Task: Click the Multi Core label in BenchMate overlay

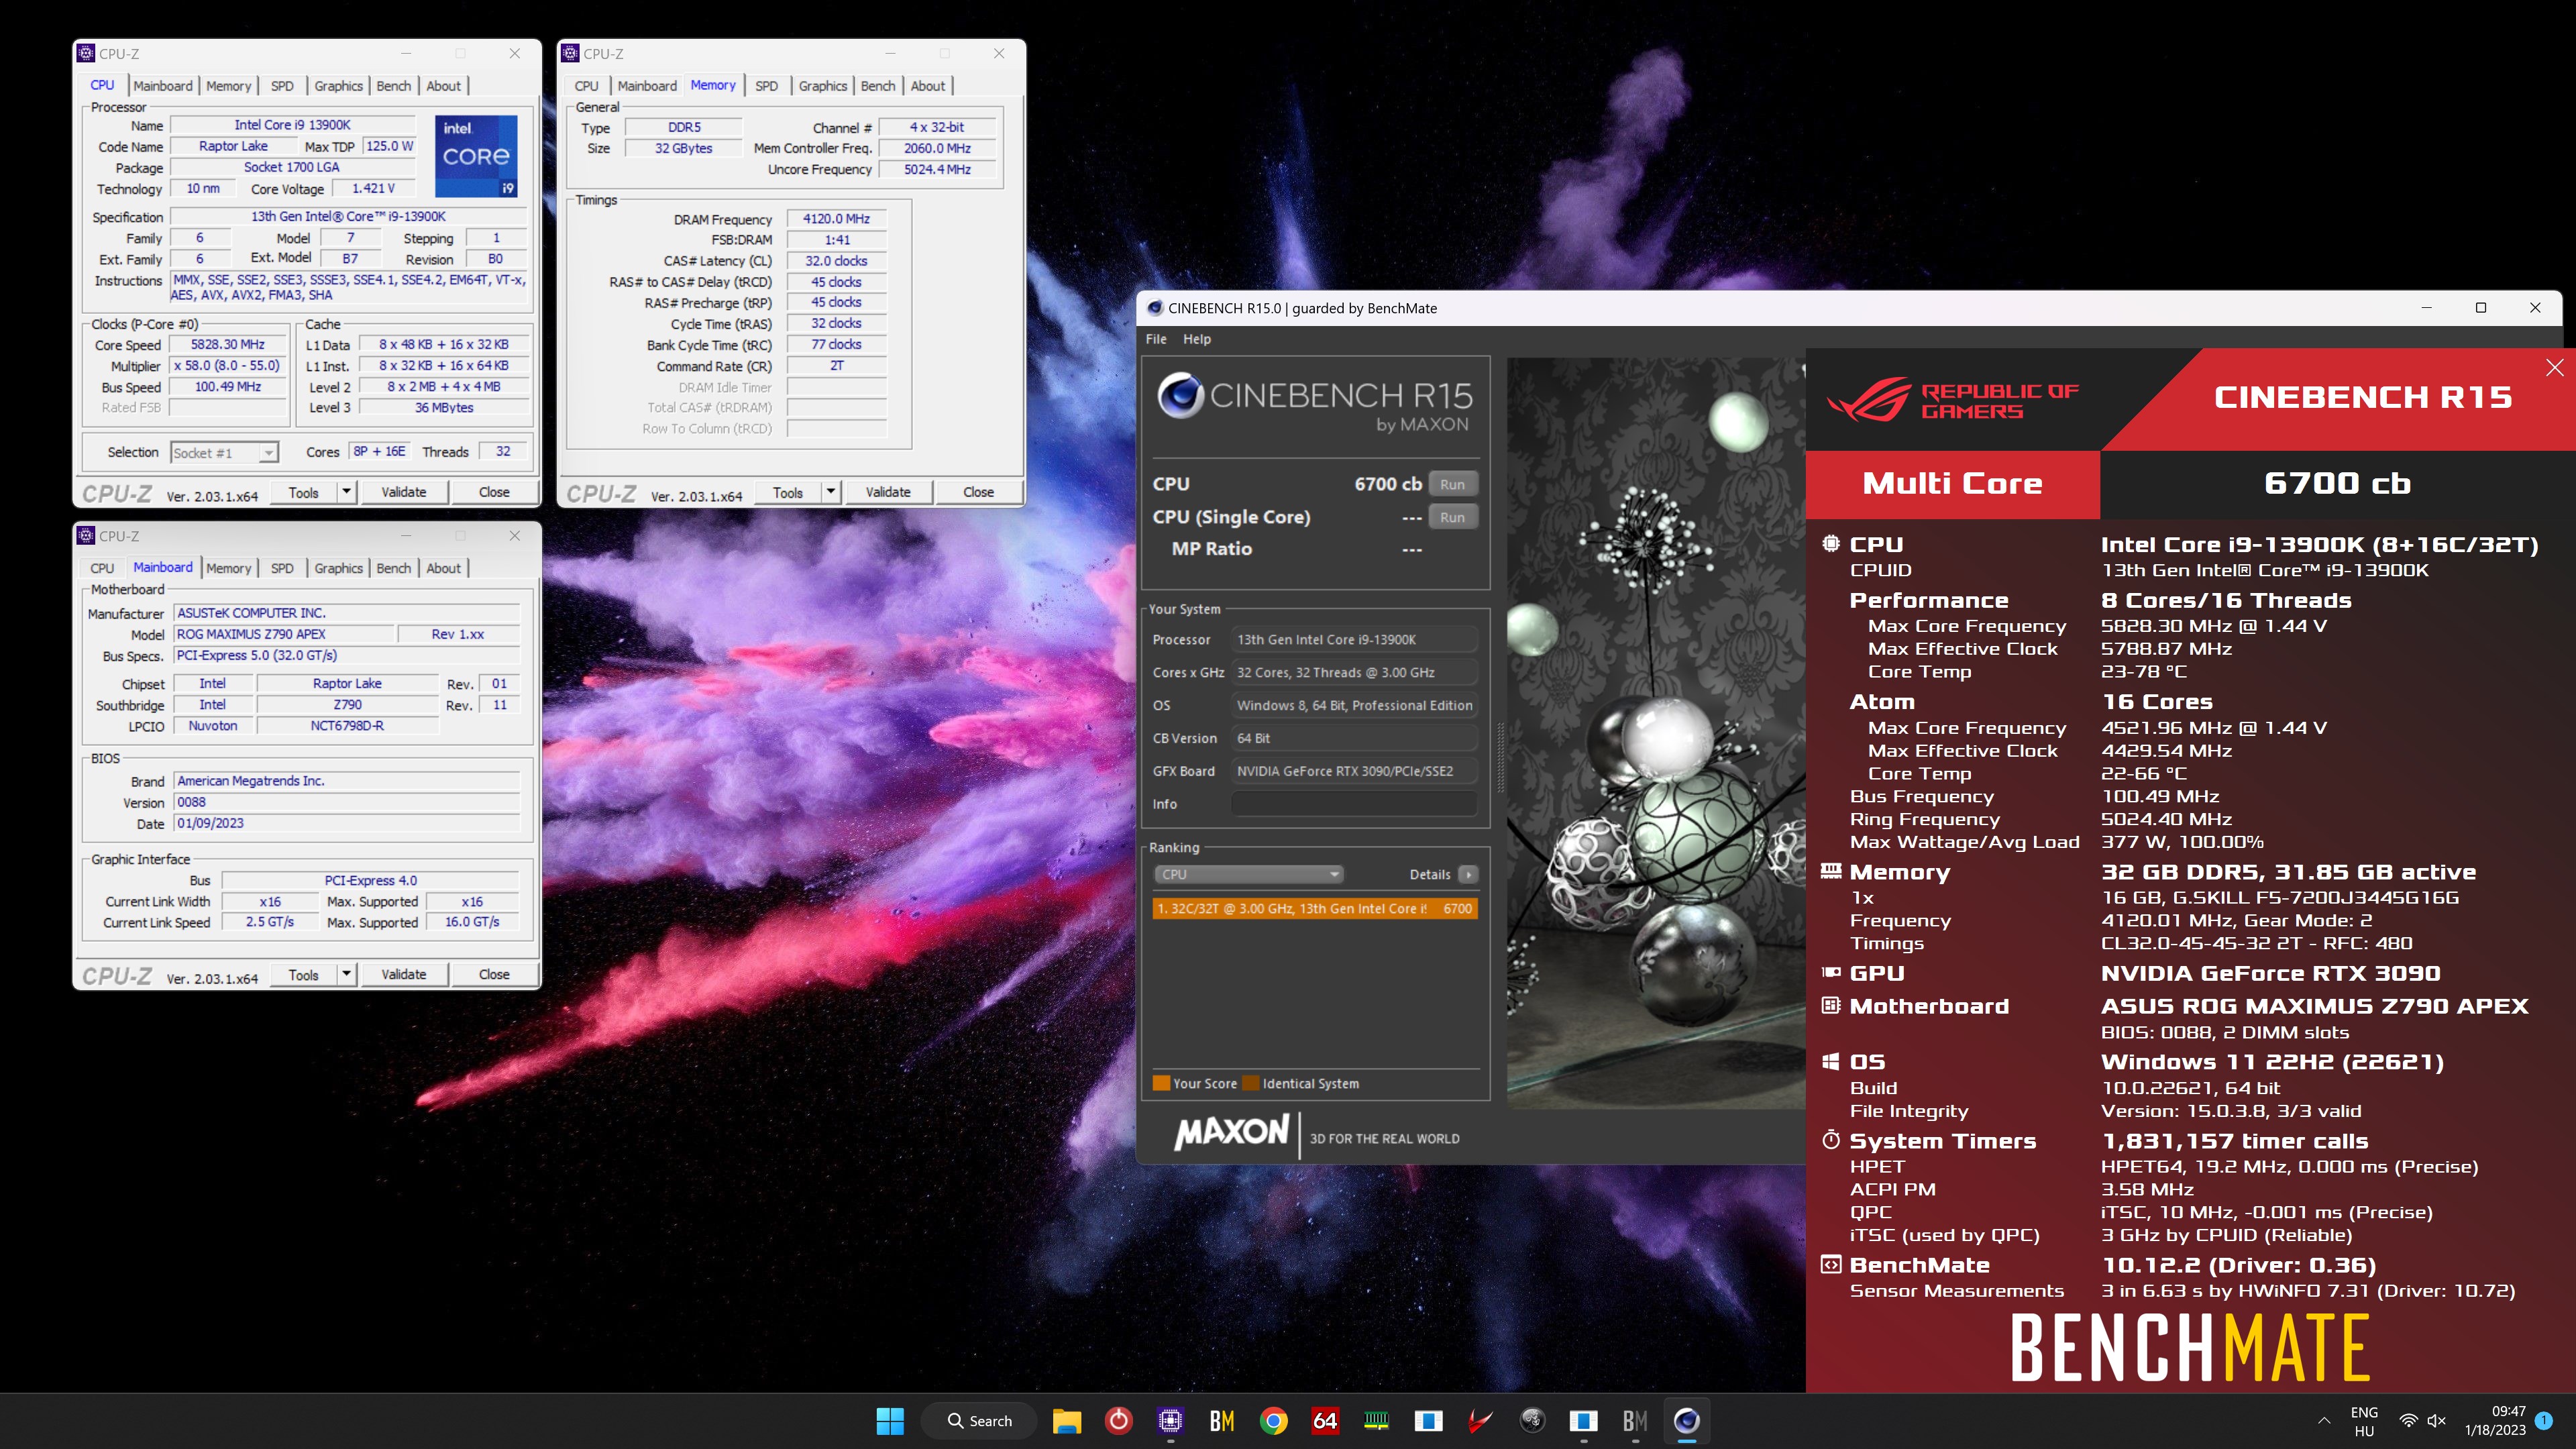Action: tap(1952, 483)
